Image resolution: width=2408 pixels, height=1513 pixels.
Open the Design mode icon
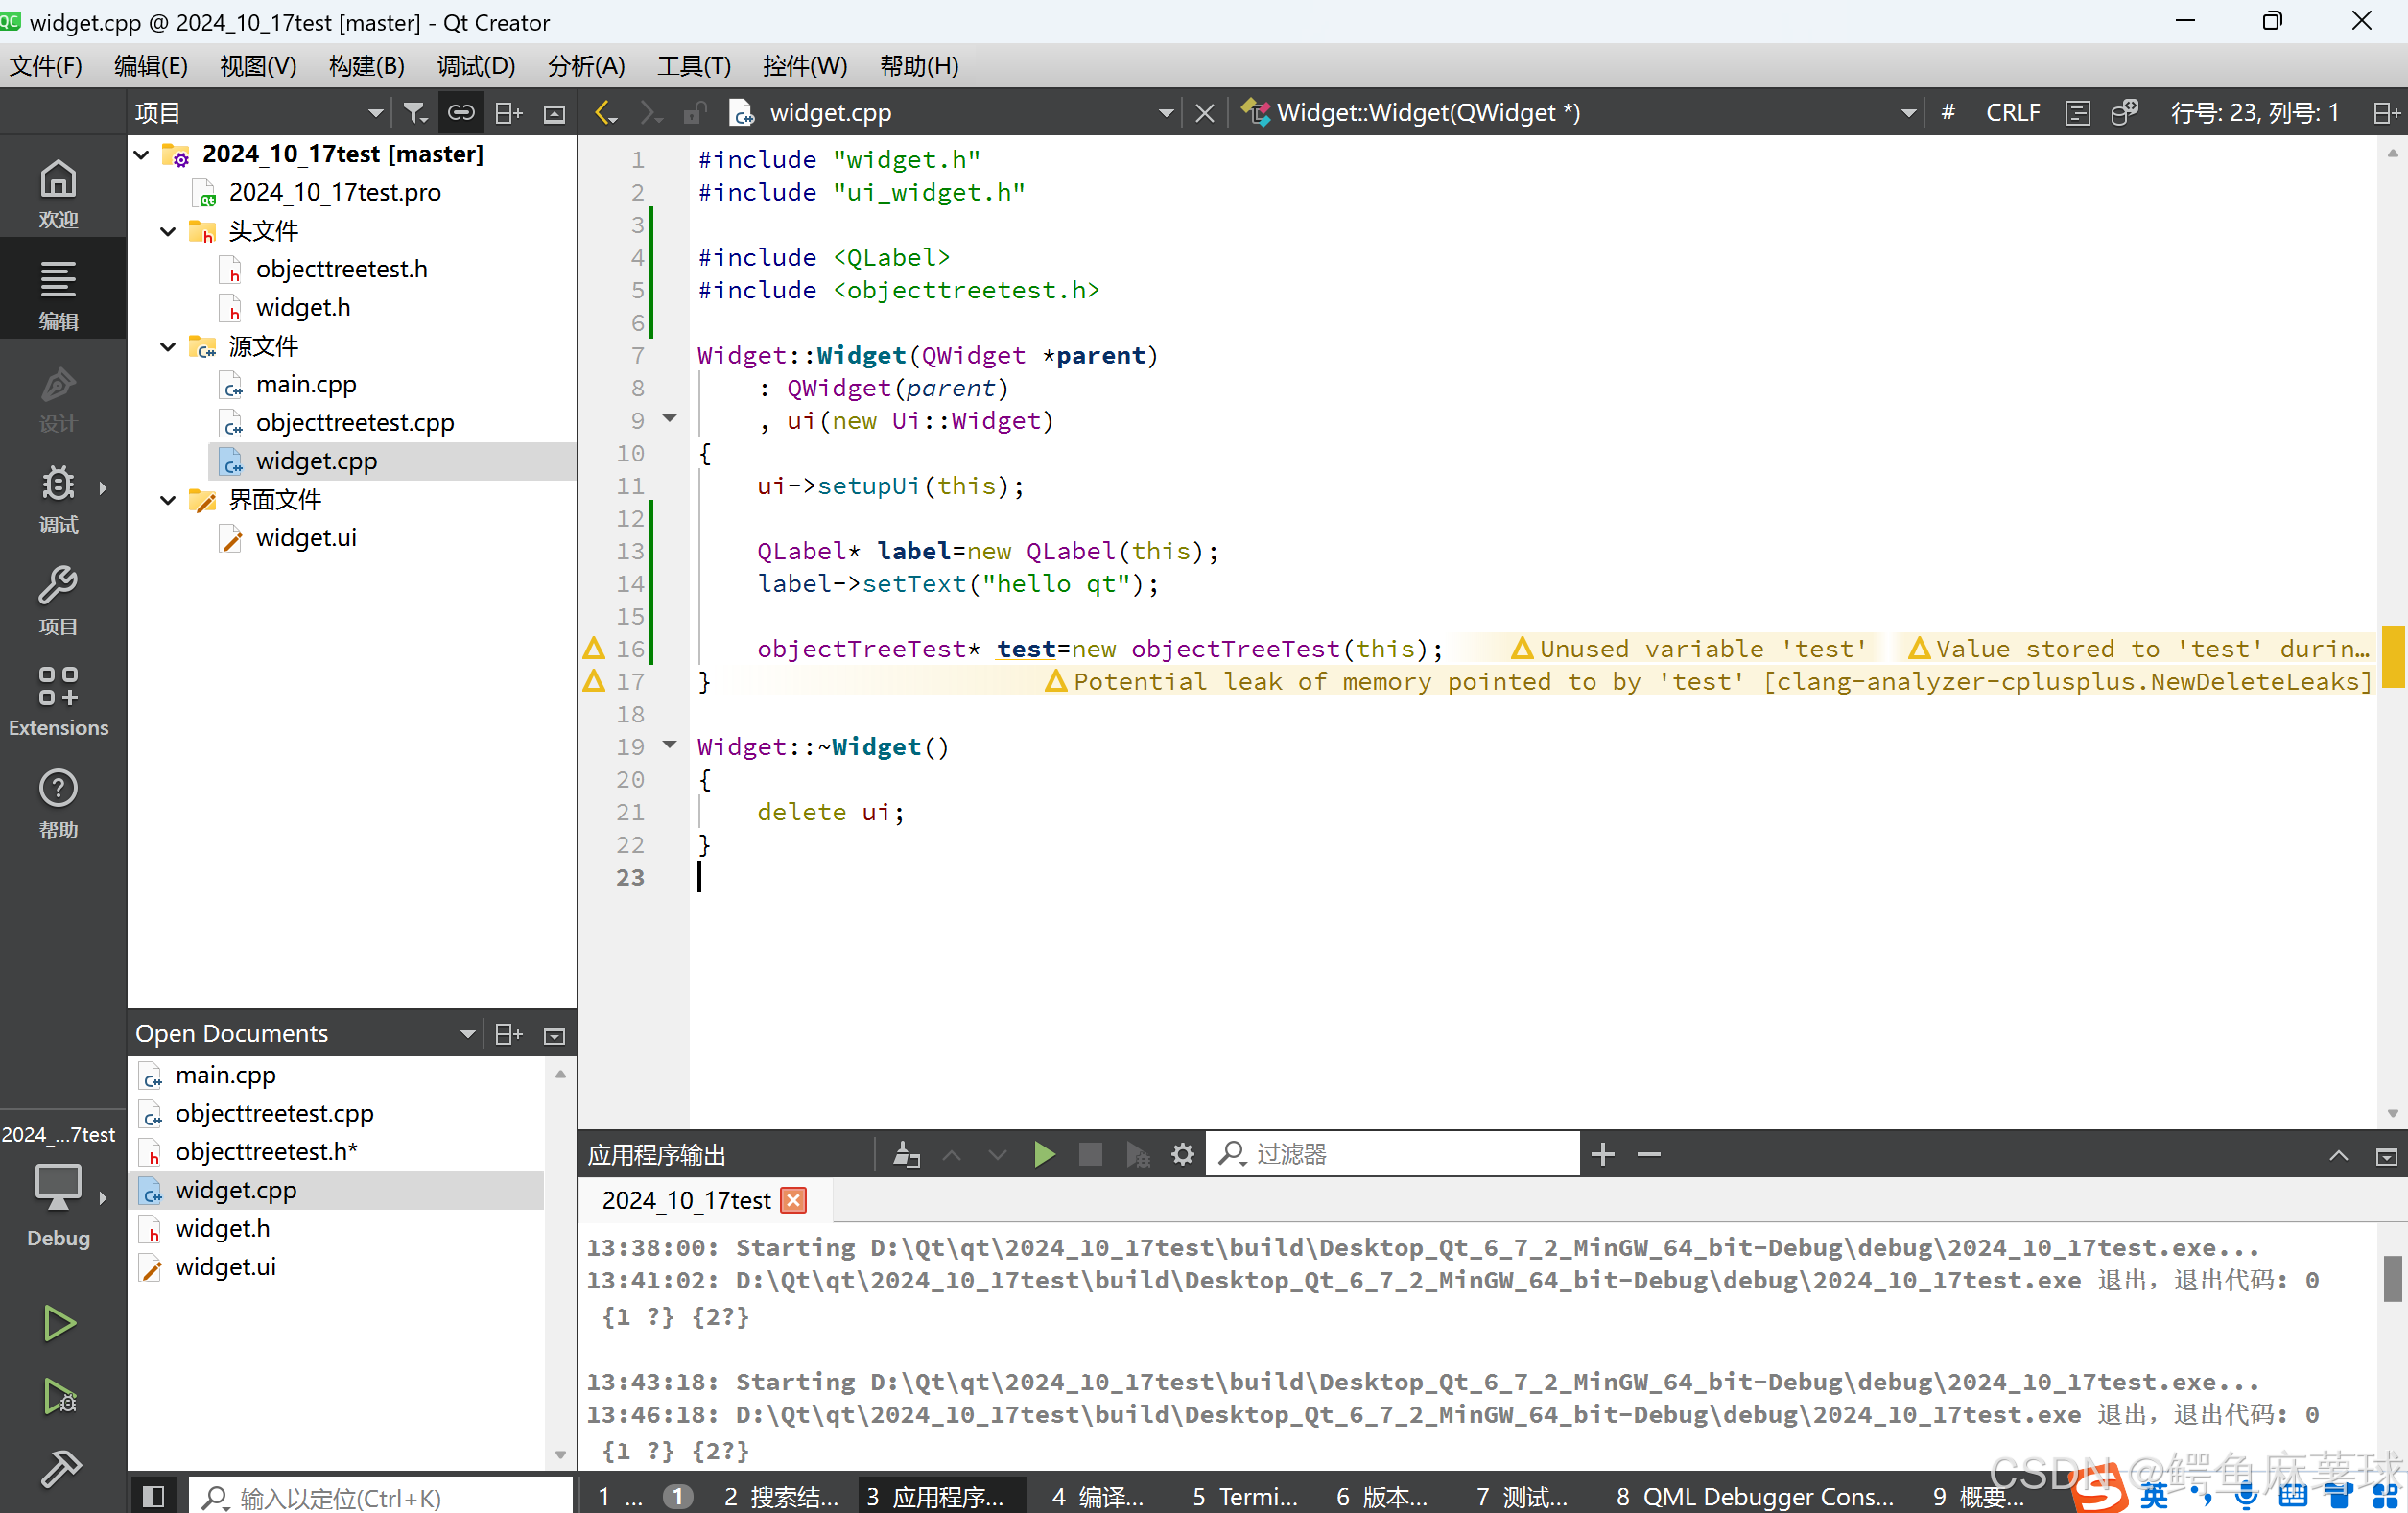tap(58, 398)
